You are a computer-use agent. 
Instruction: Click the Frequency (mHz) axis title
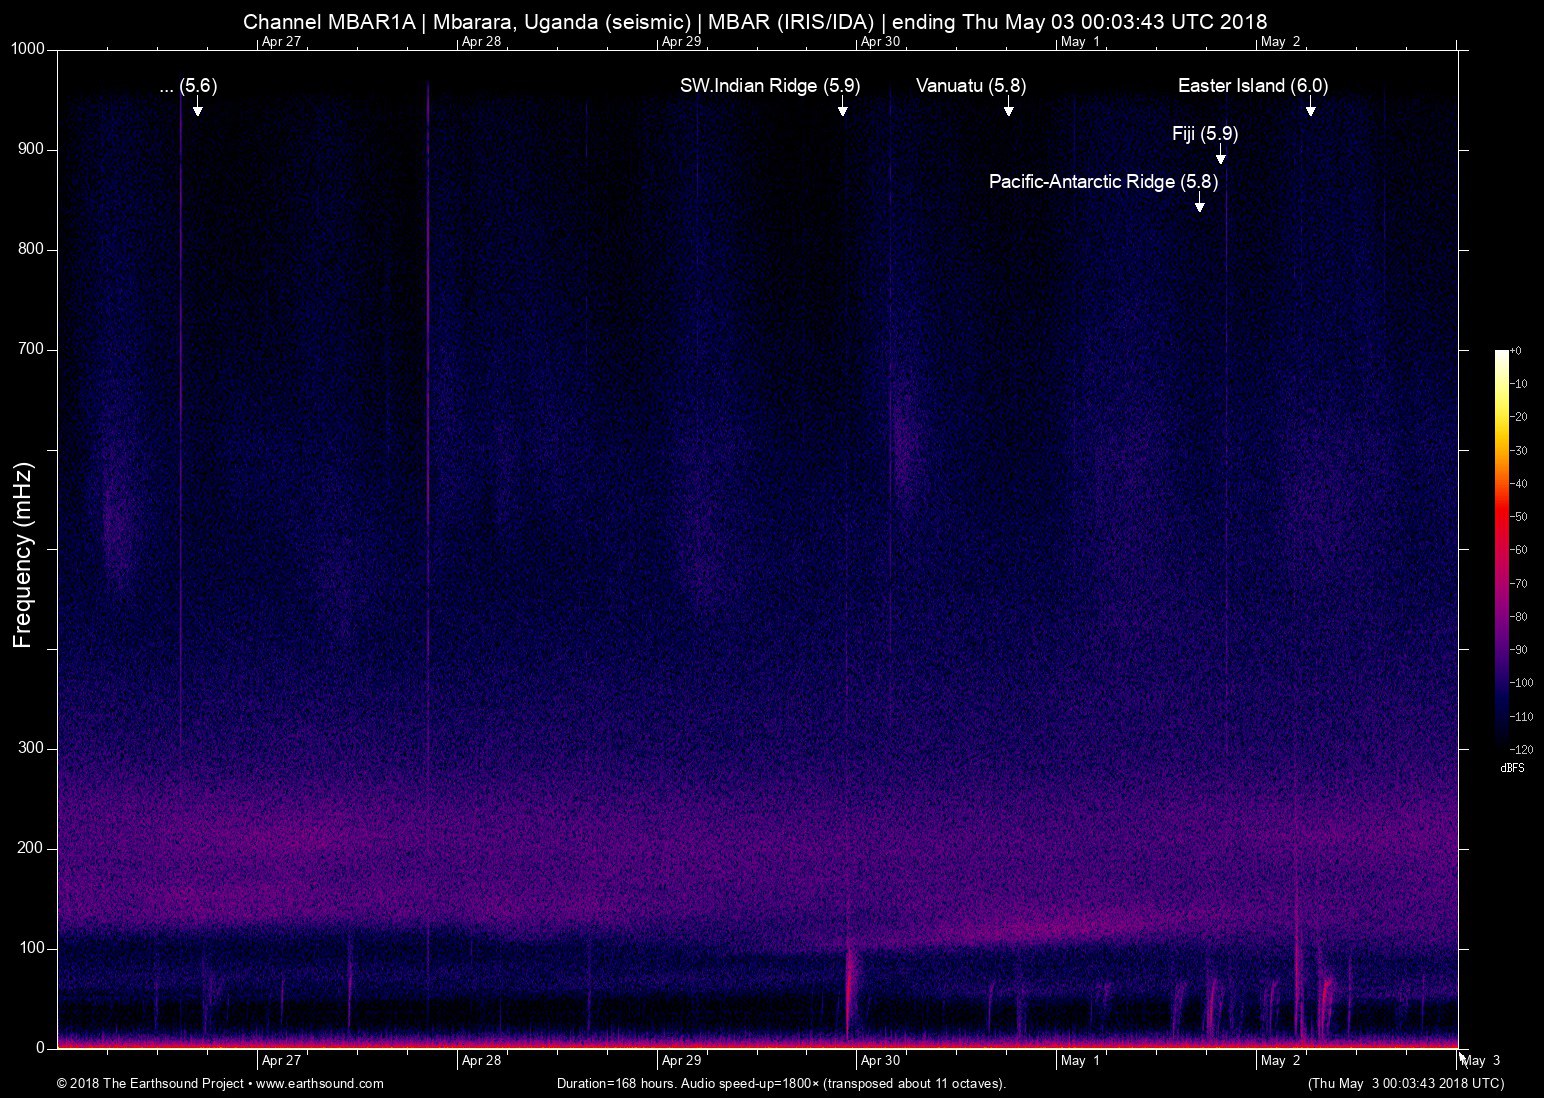click(x=23, y=555)
